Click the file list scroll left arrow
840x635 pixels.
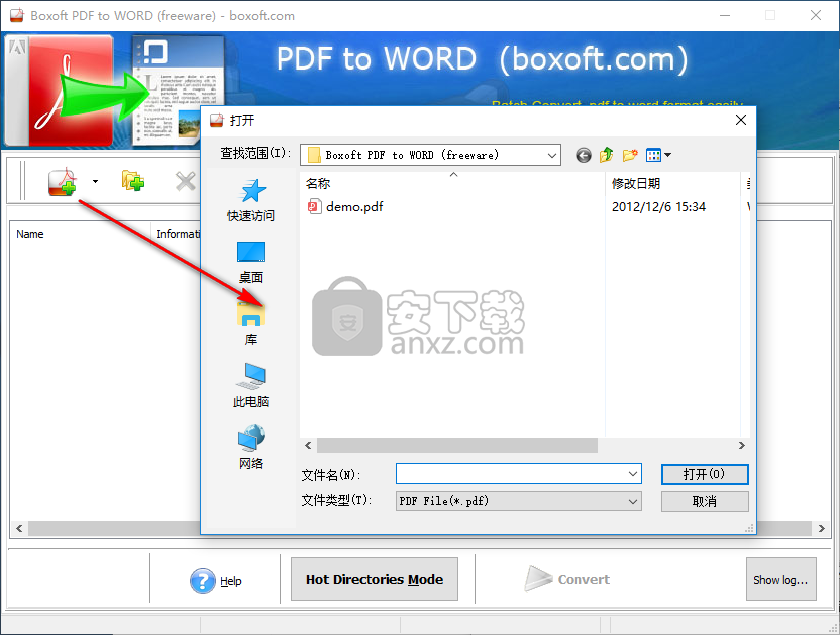click(308, 445)
